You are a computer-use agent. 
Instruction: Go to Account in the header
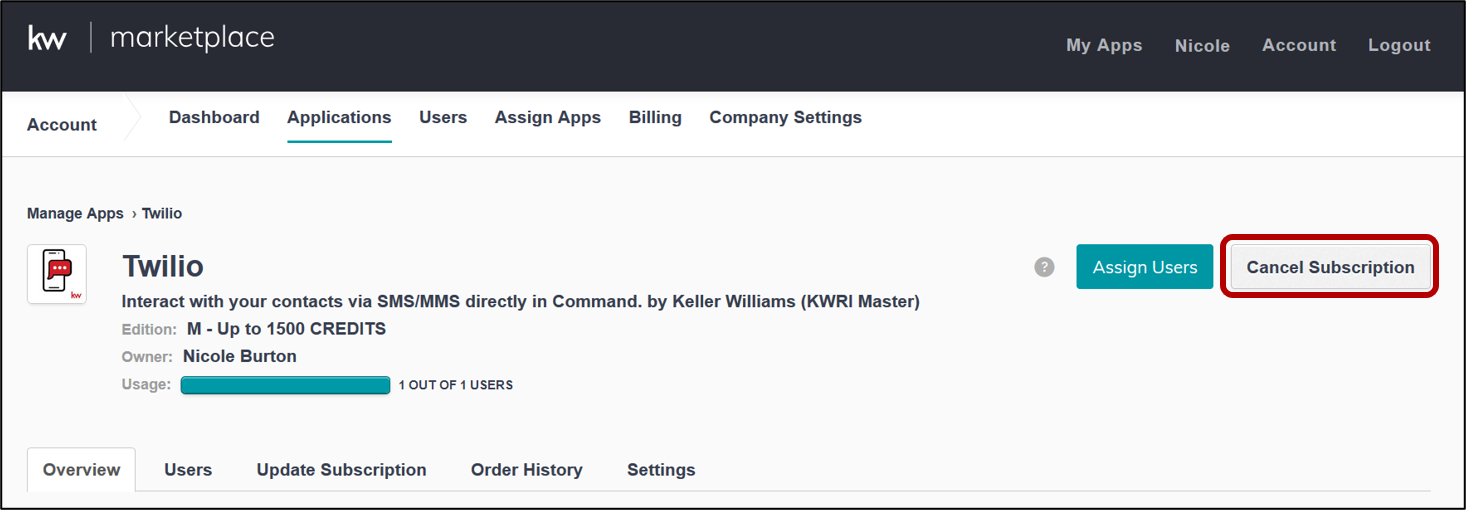tap(1298, 45)
